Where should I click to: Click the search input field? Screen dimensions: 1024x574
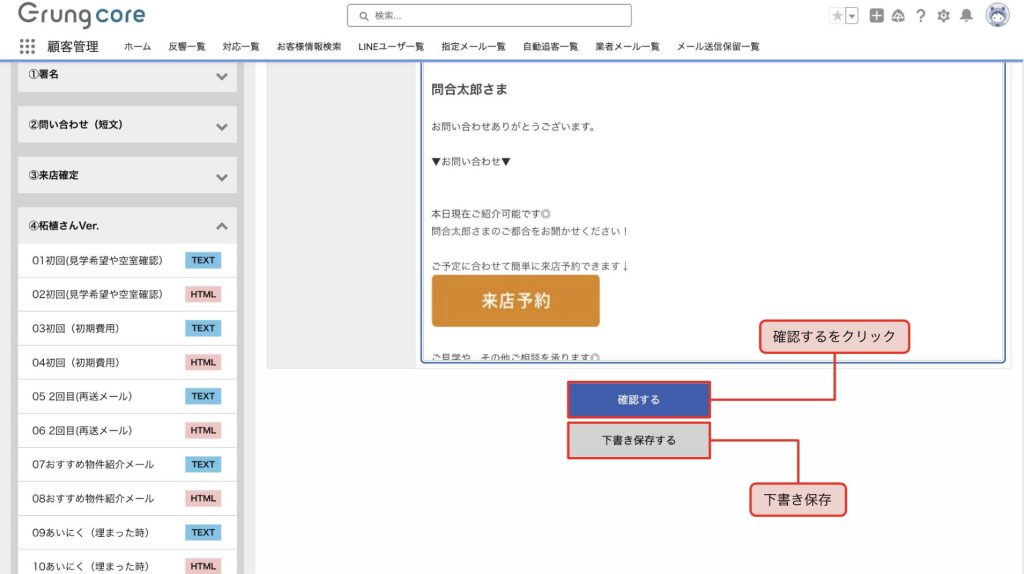[490, 16]
